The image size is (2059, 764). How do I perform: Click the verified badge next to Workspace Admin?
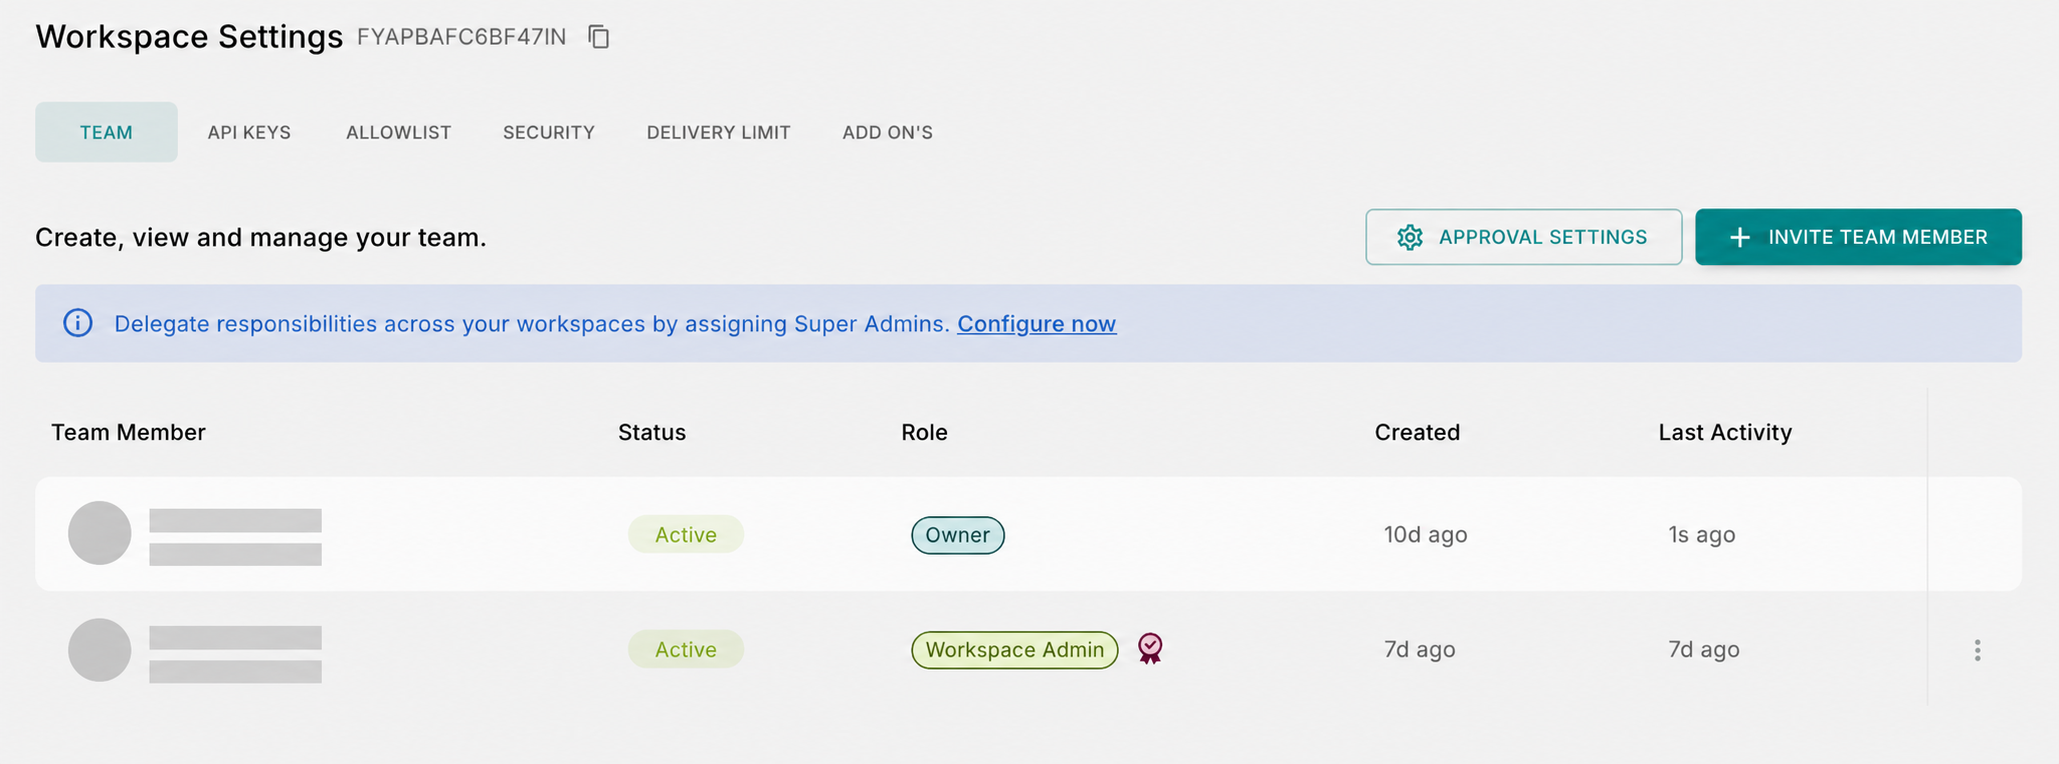click(x=1150, y=649)
